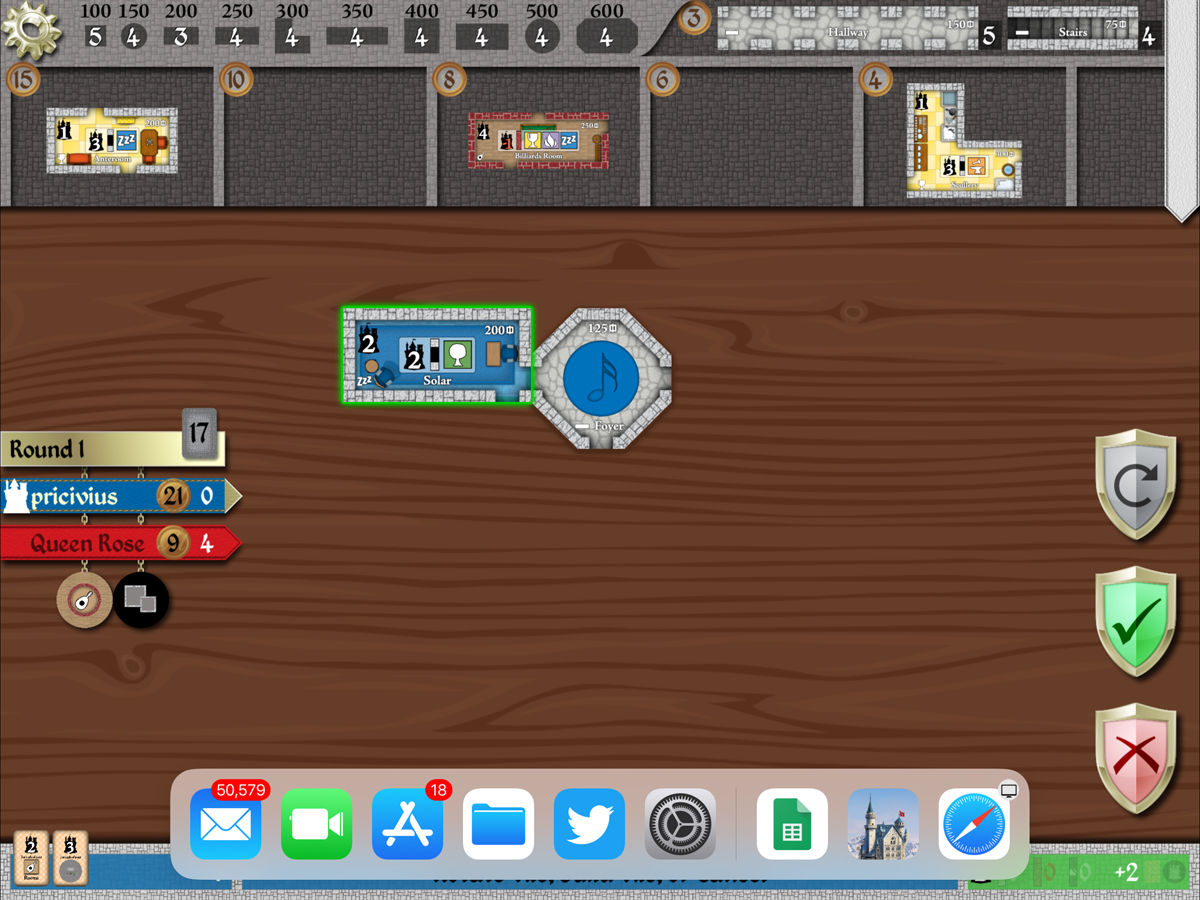Select the 400 size room stack
This screenshot has height=900, width=1200.
coord(421,37)
